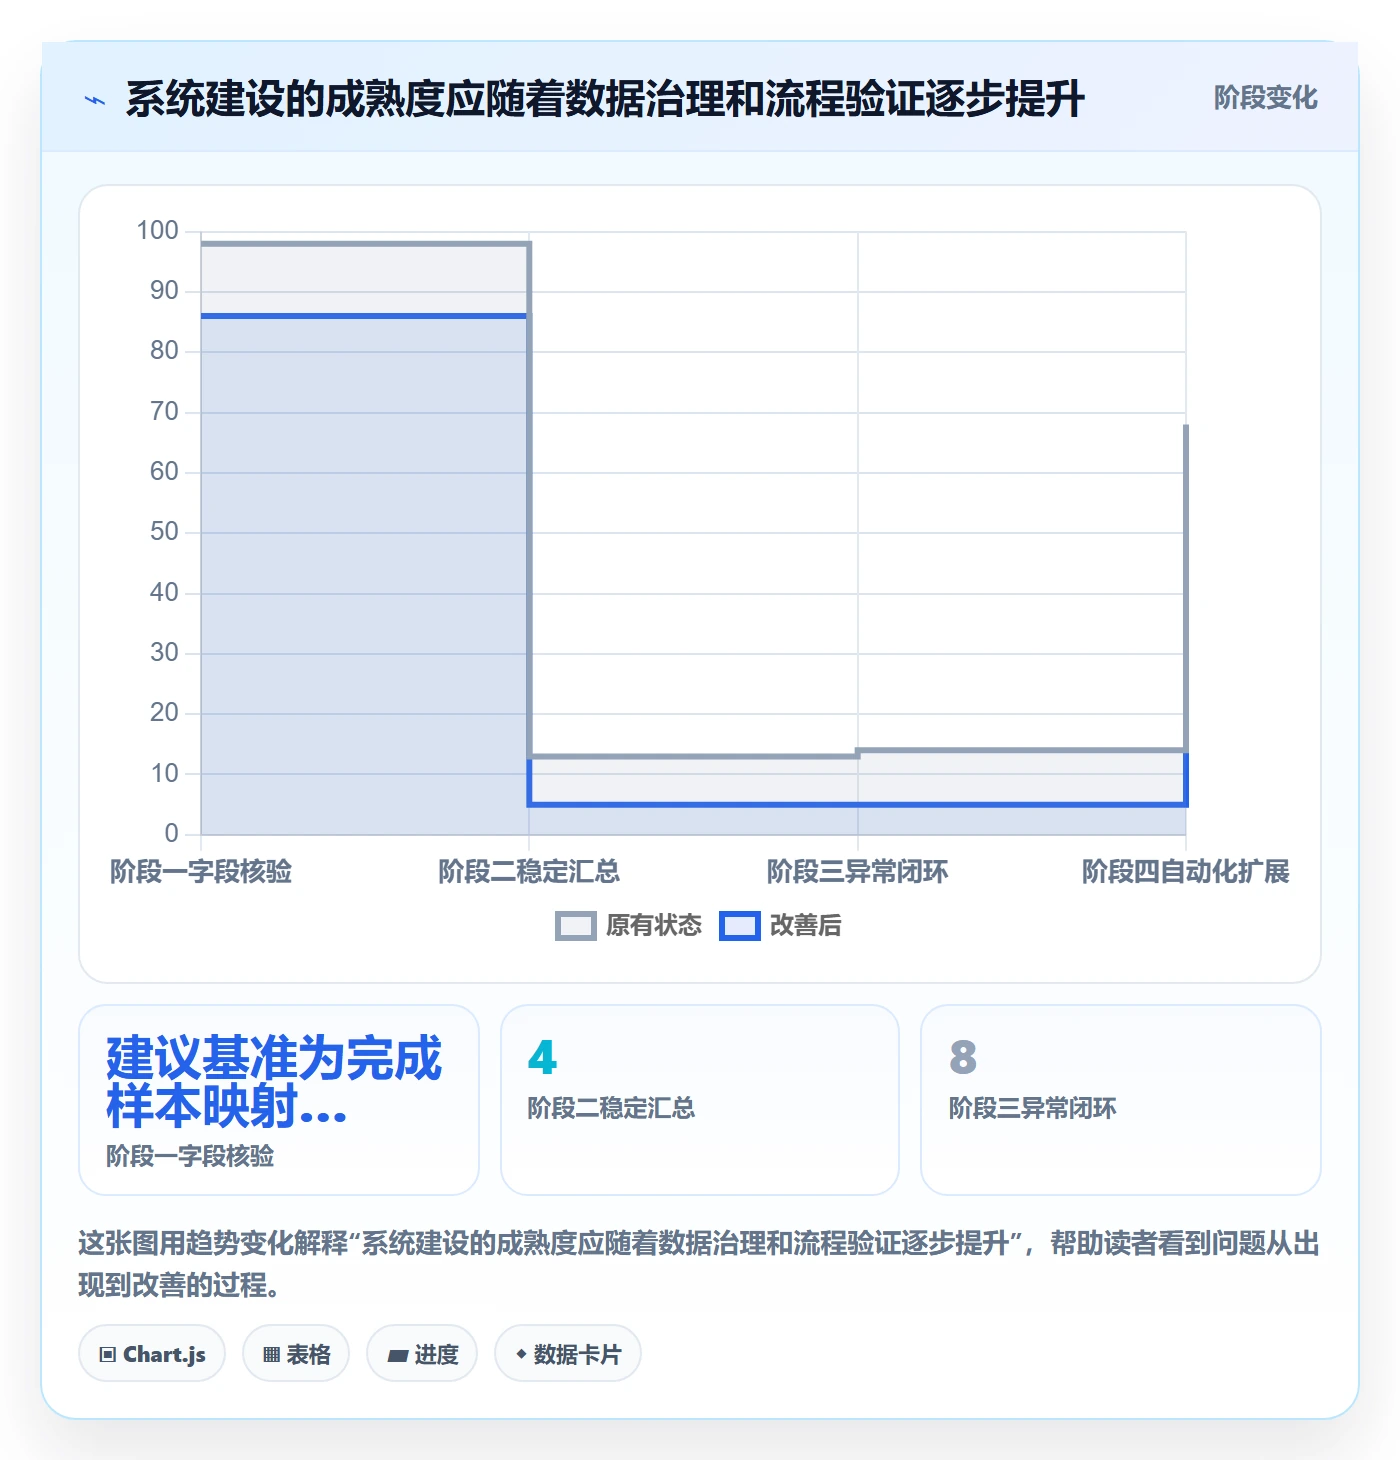Click the 100 y-axis tick value
Image resolution: width=1400 pixels, height=1460 pixels.
pos(158,231)
